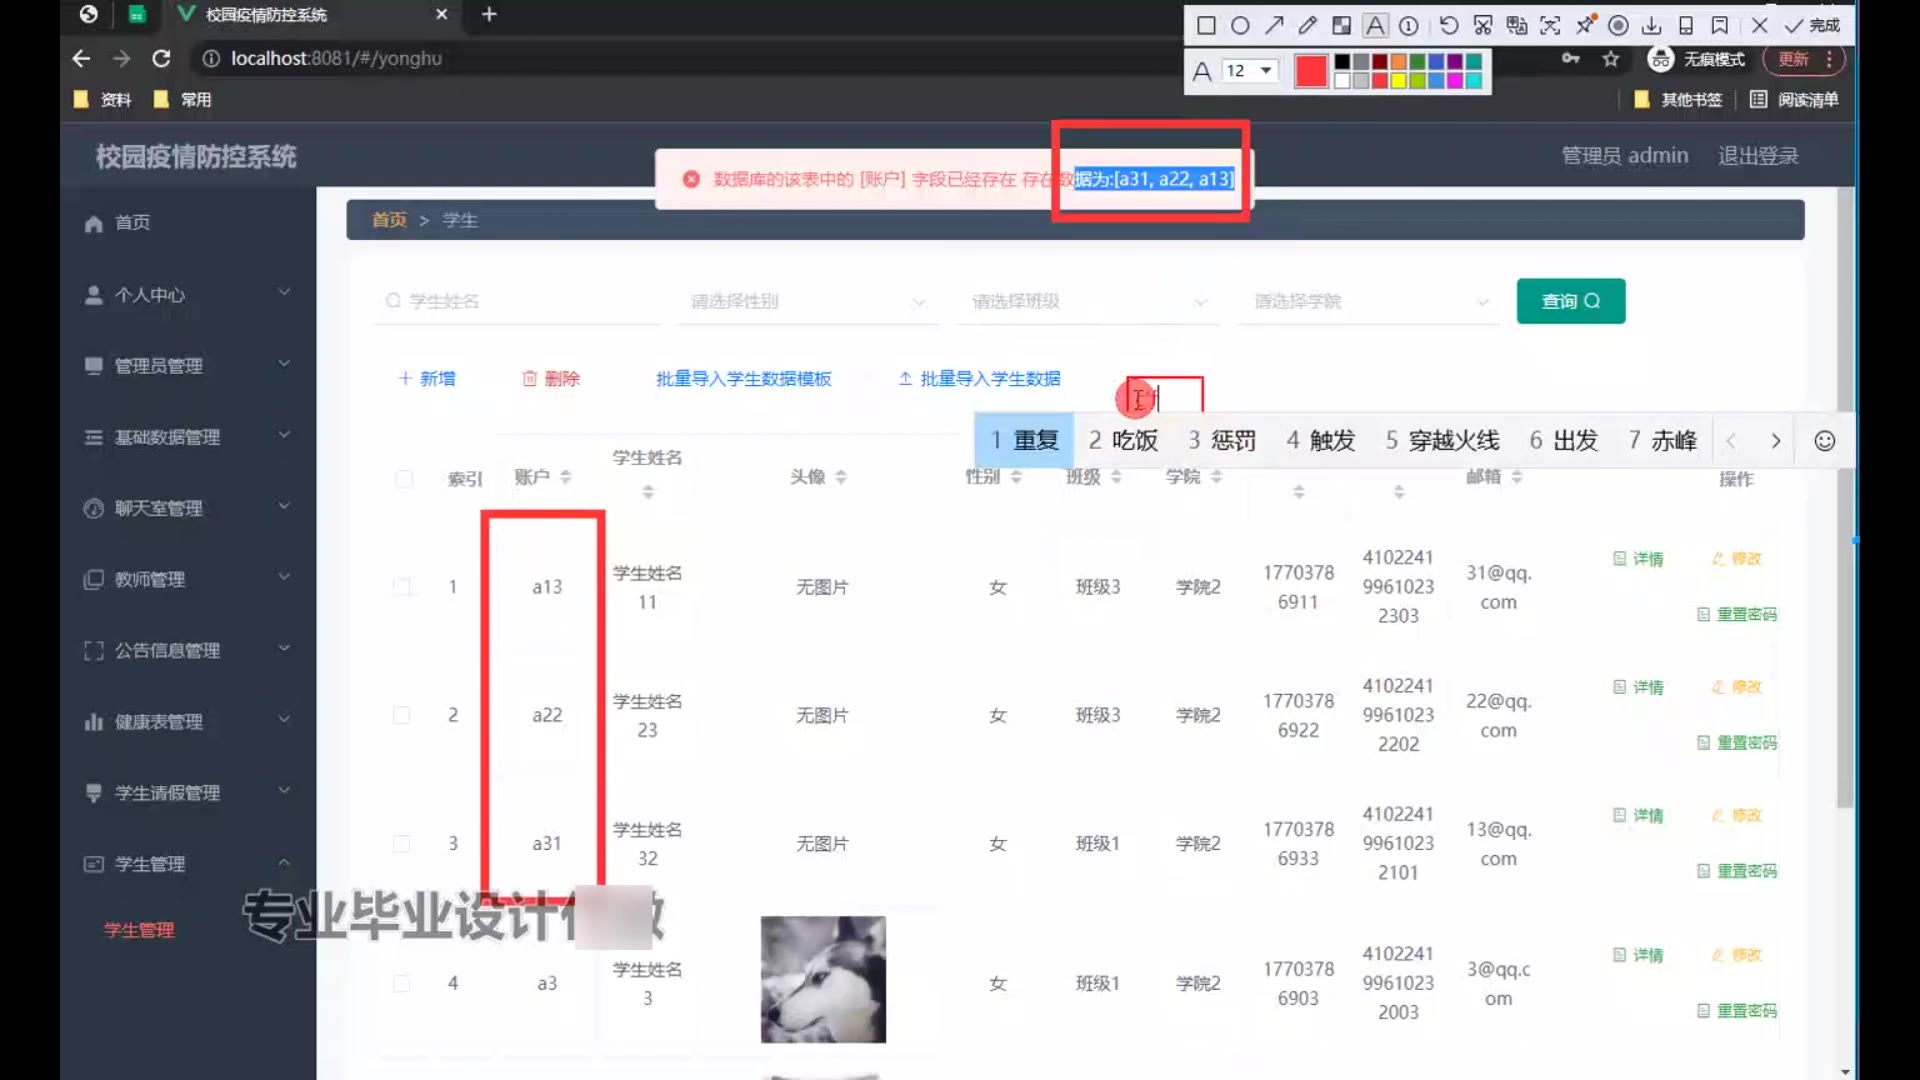Pick the yellow color swatch
Screen dimensions: 1920x1080
[x=1399, y=81]
